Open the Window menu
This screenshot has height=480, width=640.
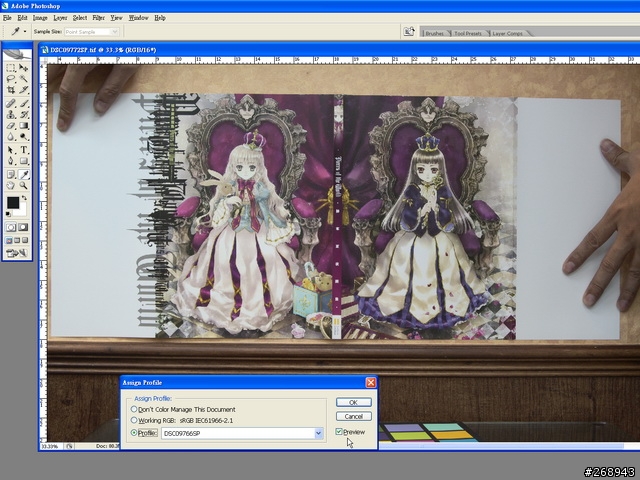click(x=138, y=18)
